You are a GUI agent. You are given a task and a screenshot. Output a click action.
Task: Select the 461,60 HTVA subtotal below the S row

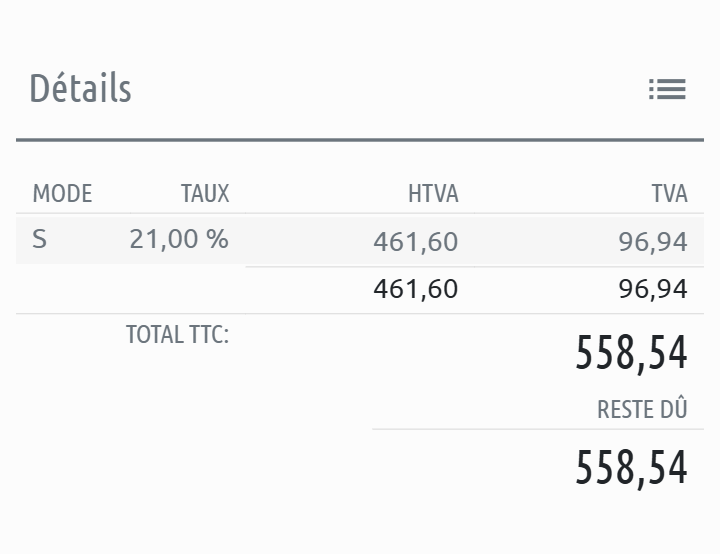pos(415,290)
